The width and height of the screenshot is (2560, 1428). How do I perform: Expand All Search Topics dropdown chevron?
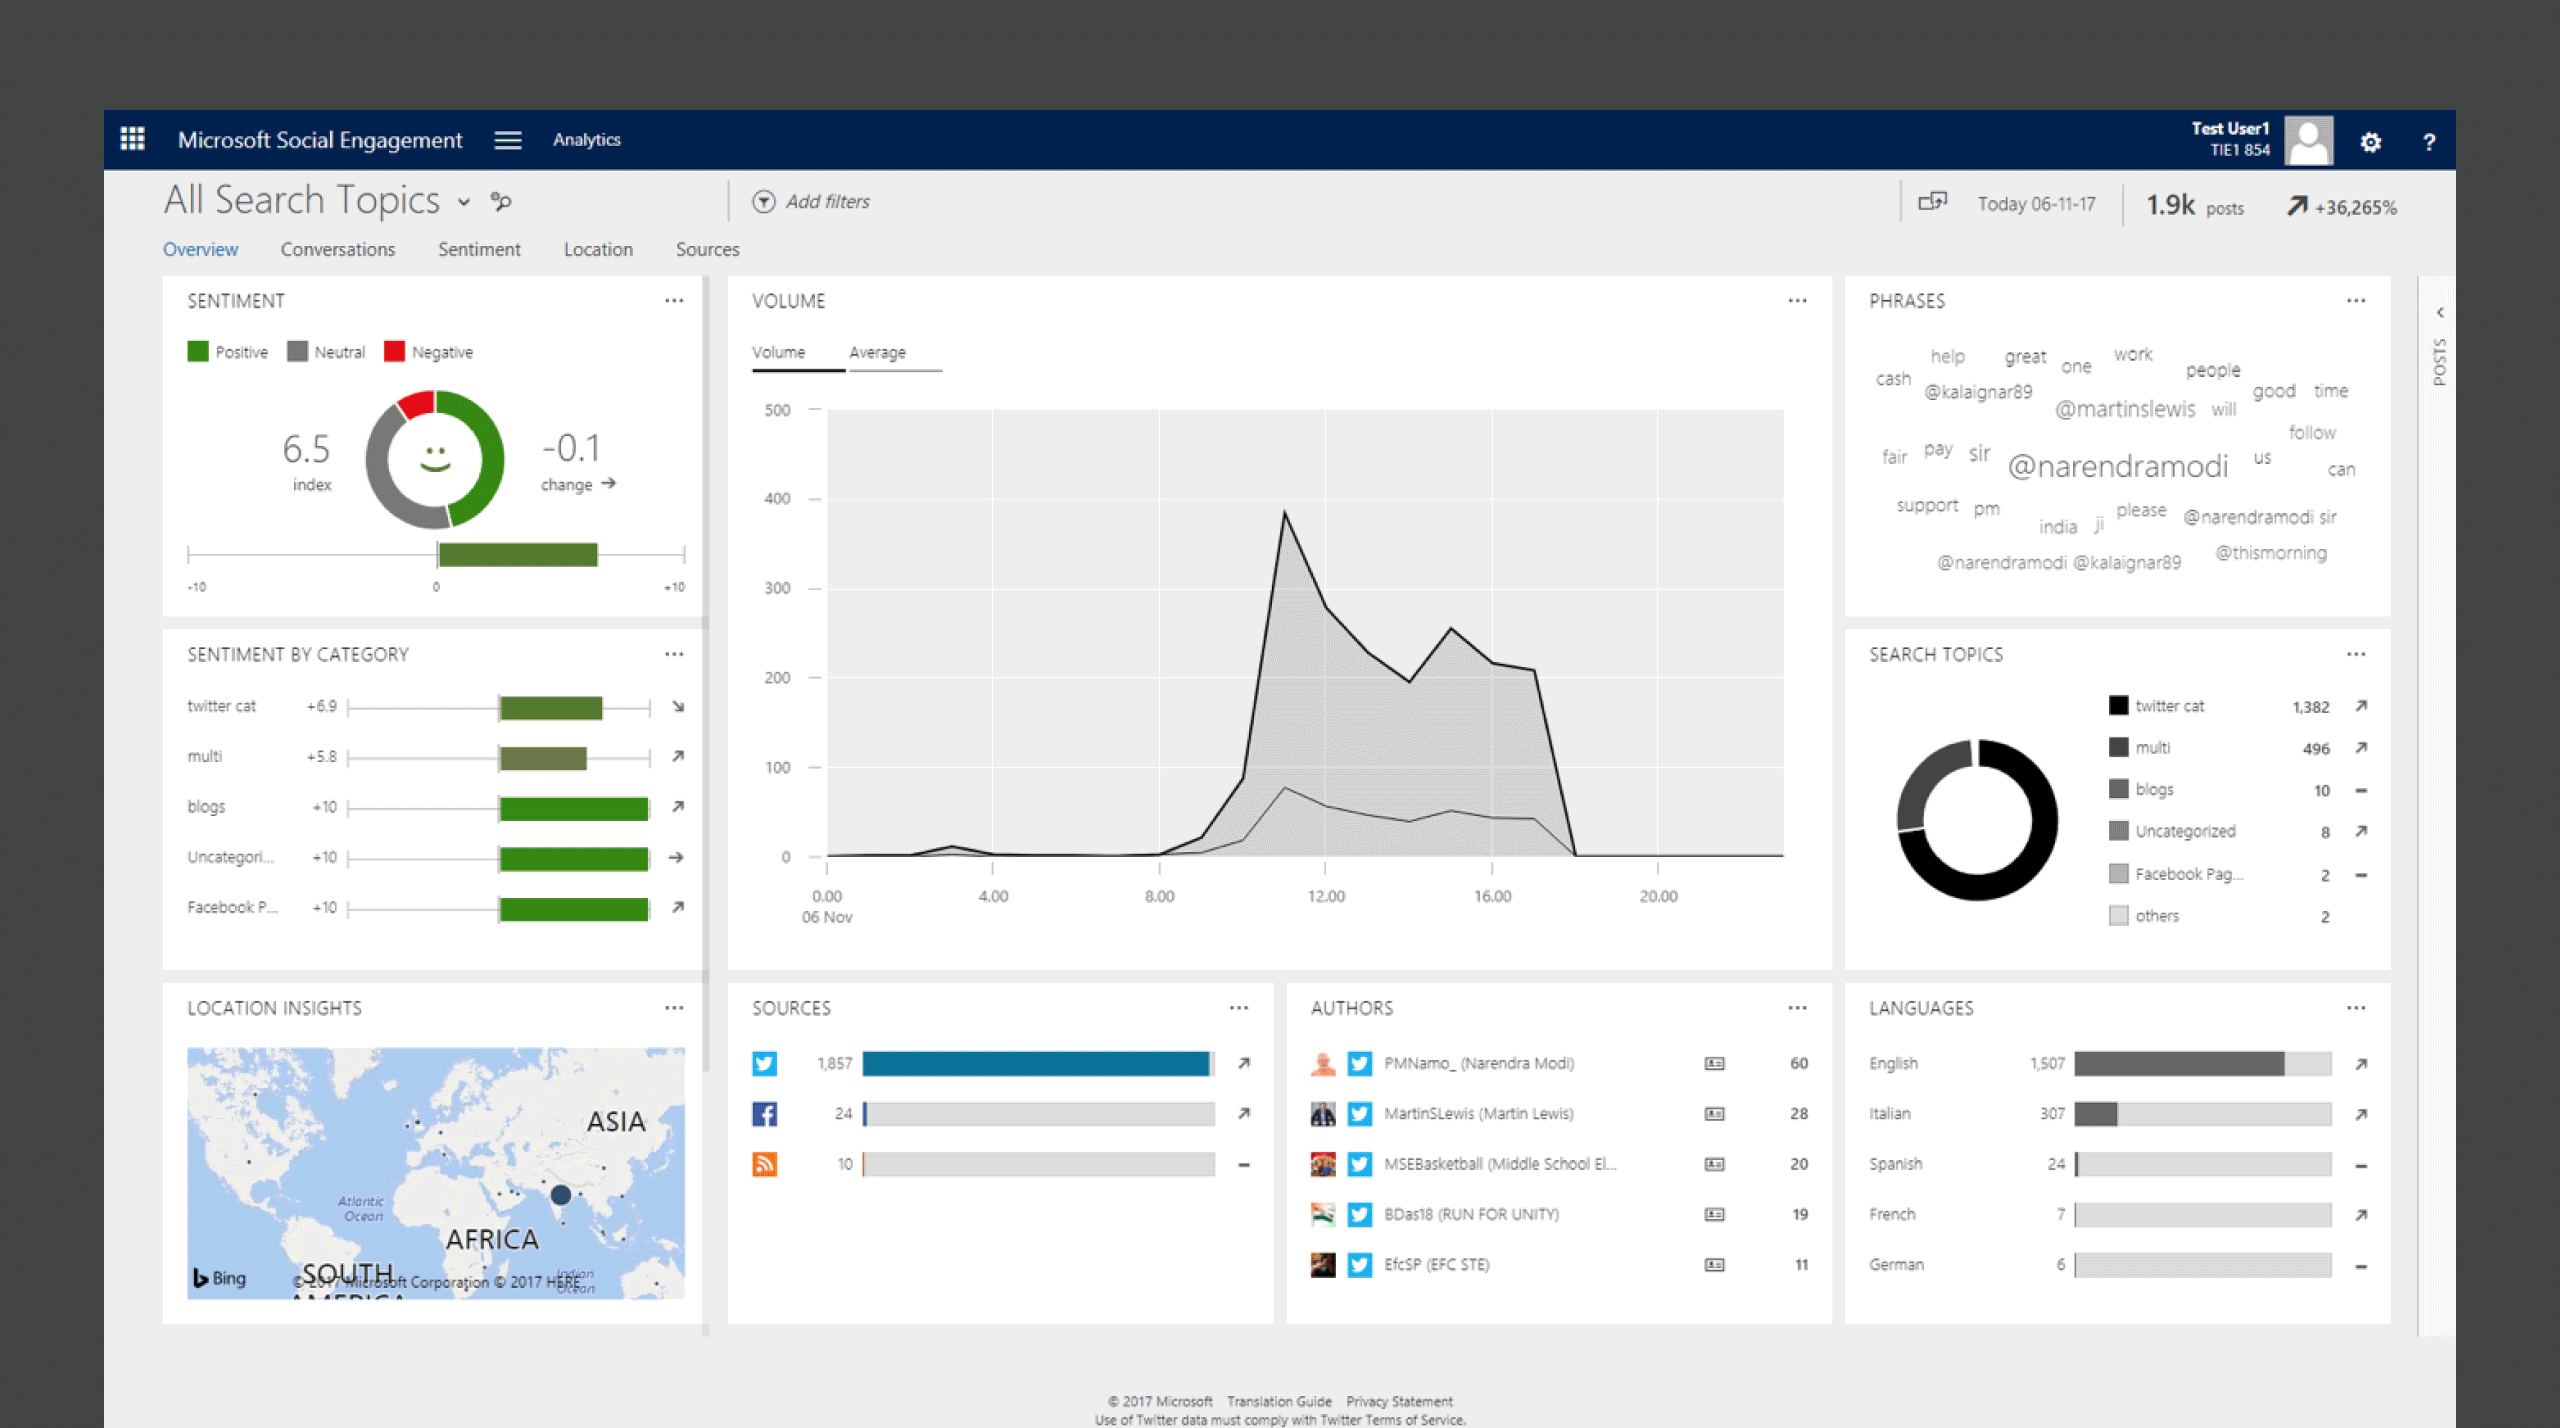[x=464, y=202]
